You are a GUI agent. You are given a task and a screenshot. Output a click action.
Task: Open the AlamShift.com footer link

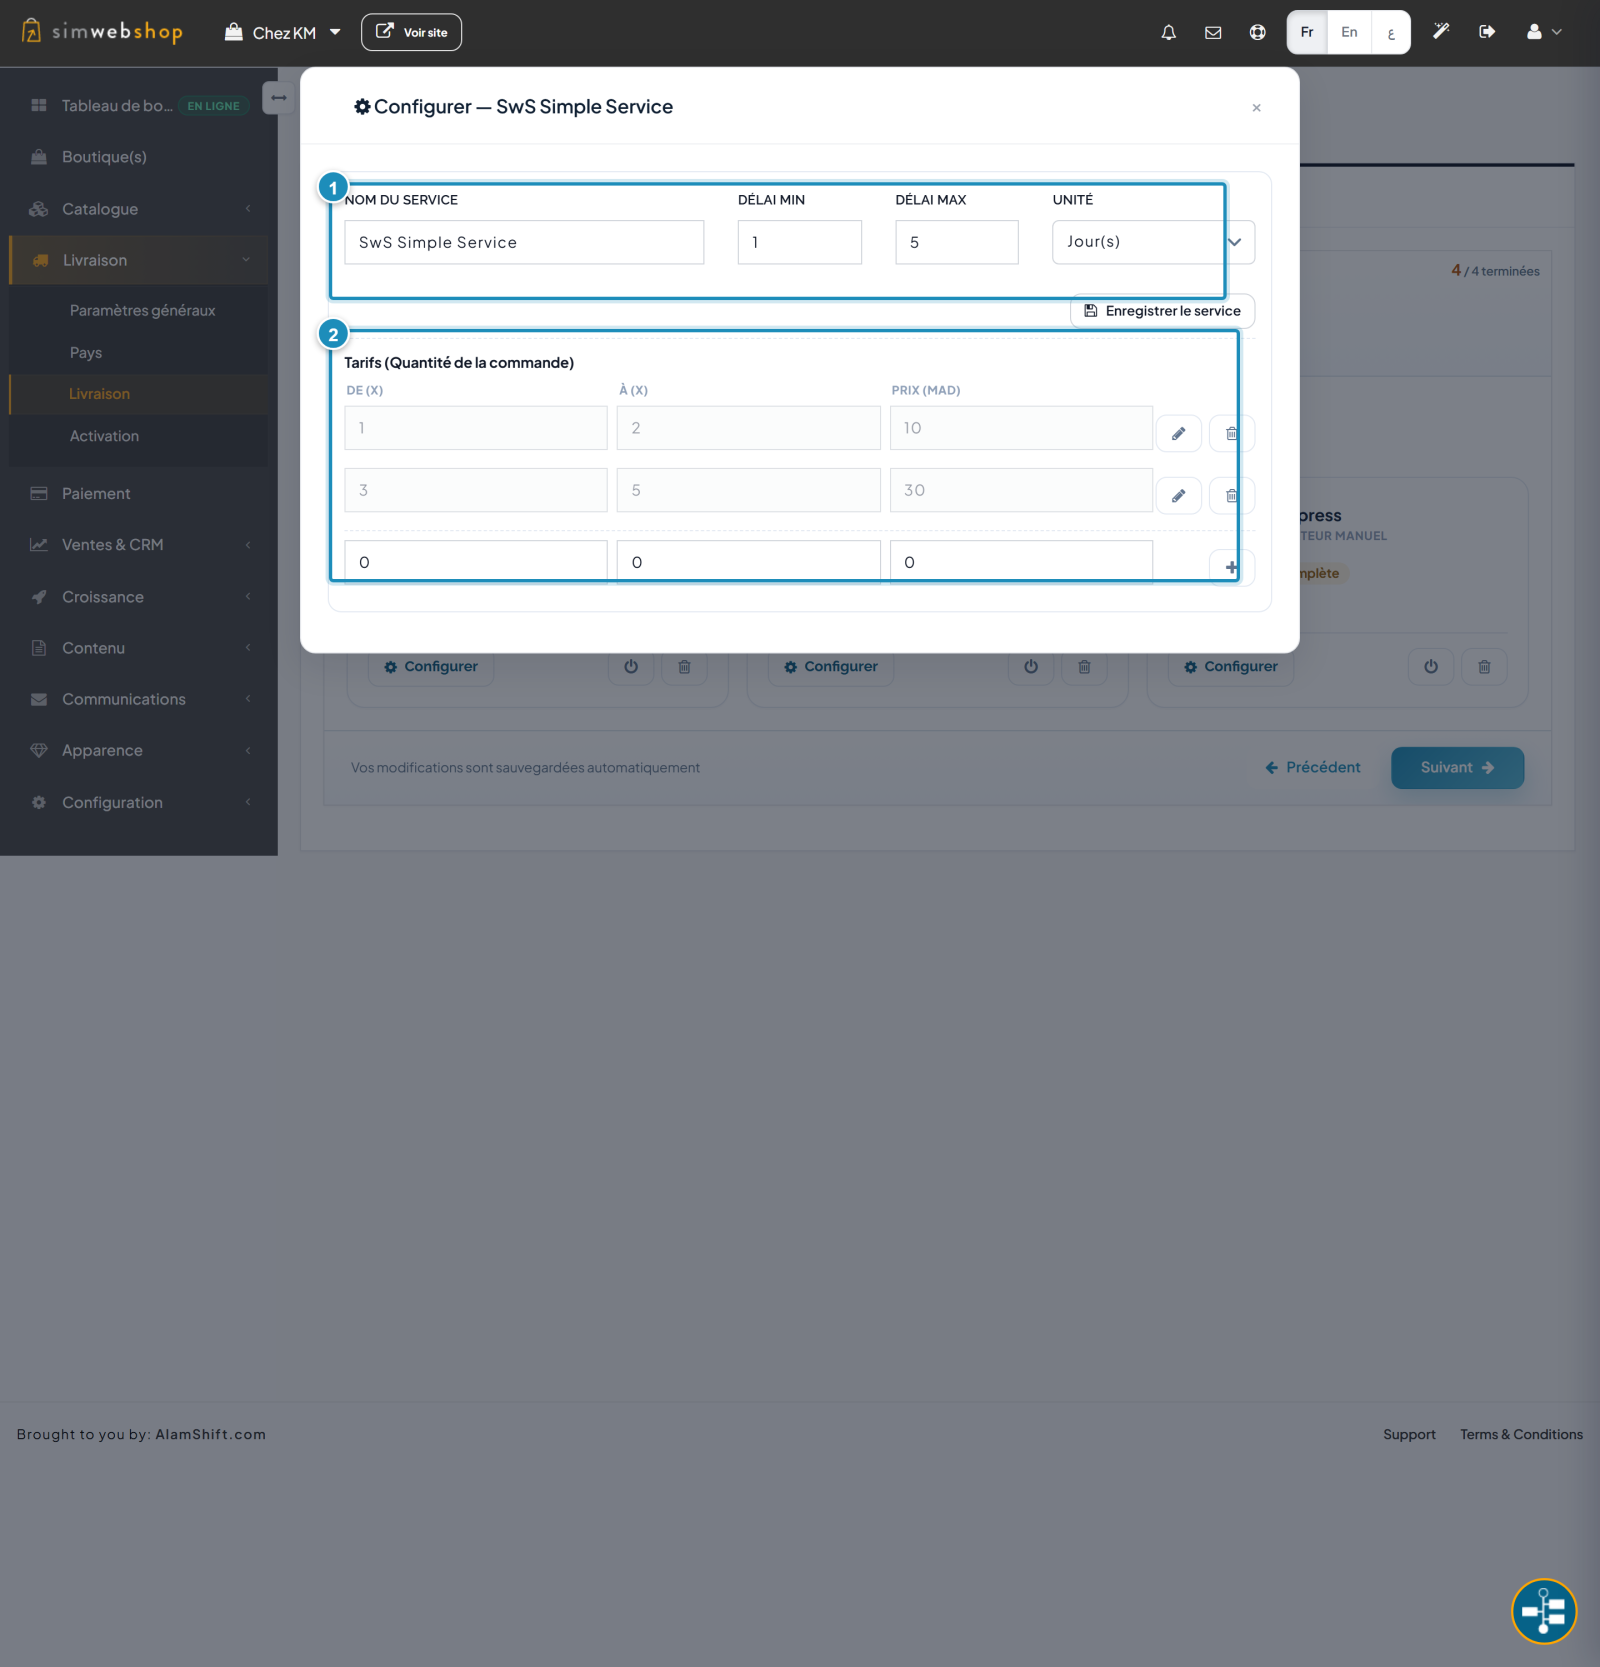pyautogui.click(x=211, y=1434)
